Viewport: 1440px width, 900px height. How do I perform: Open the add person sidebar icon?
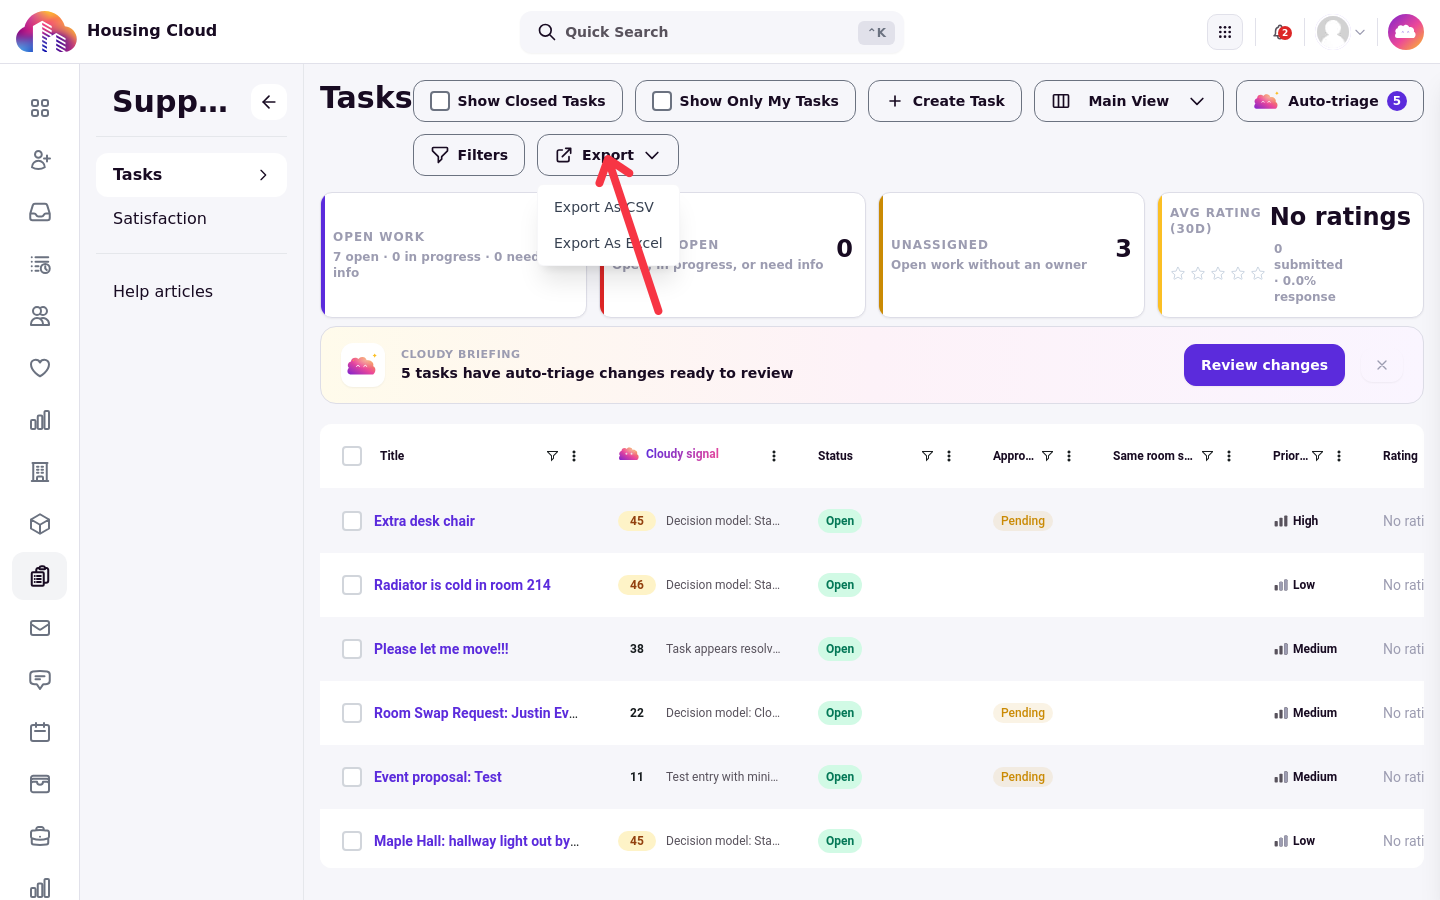[40, 160]
